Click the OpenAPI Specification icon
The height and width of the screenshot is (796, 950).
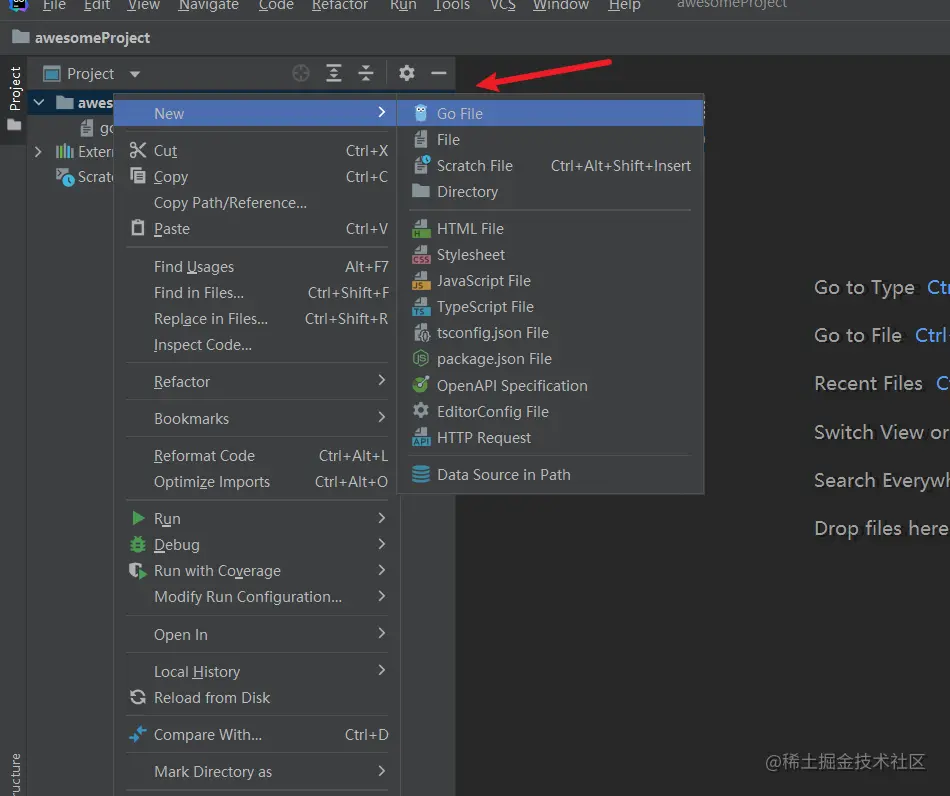coord(420,385)
